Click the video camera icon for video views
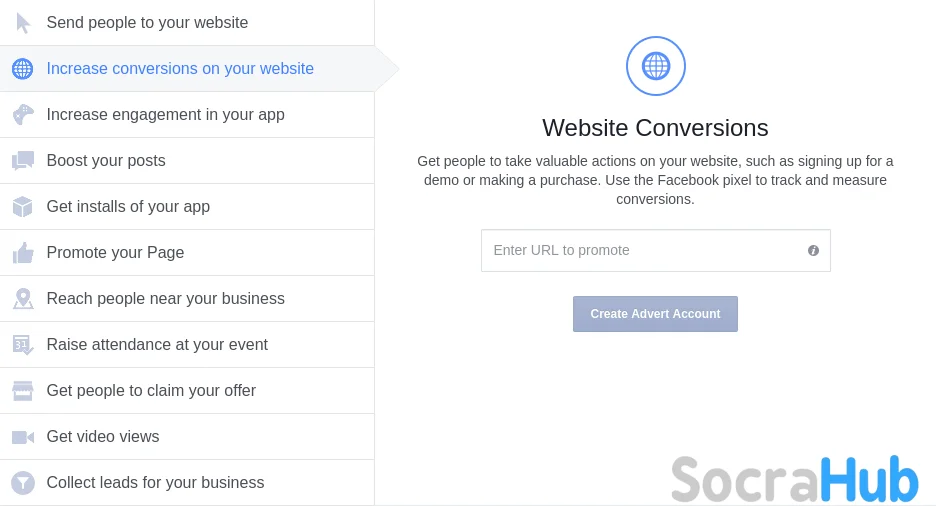This screenshot has width=936, height=506. click(22, 437)
